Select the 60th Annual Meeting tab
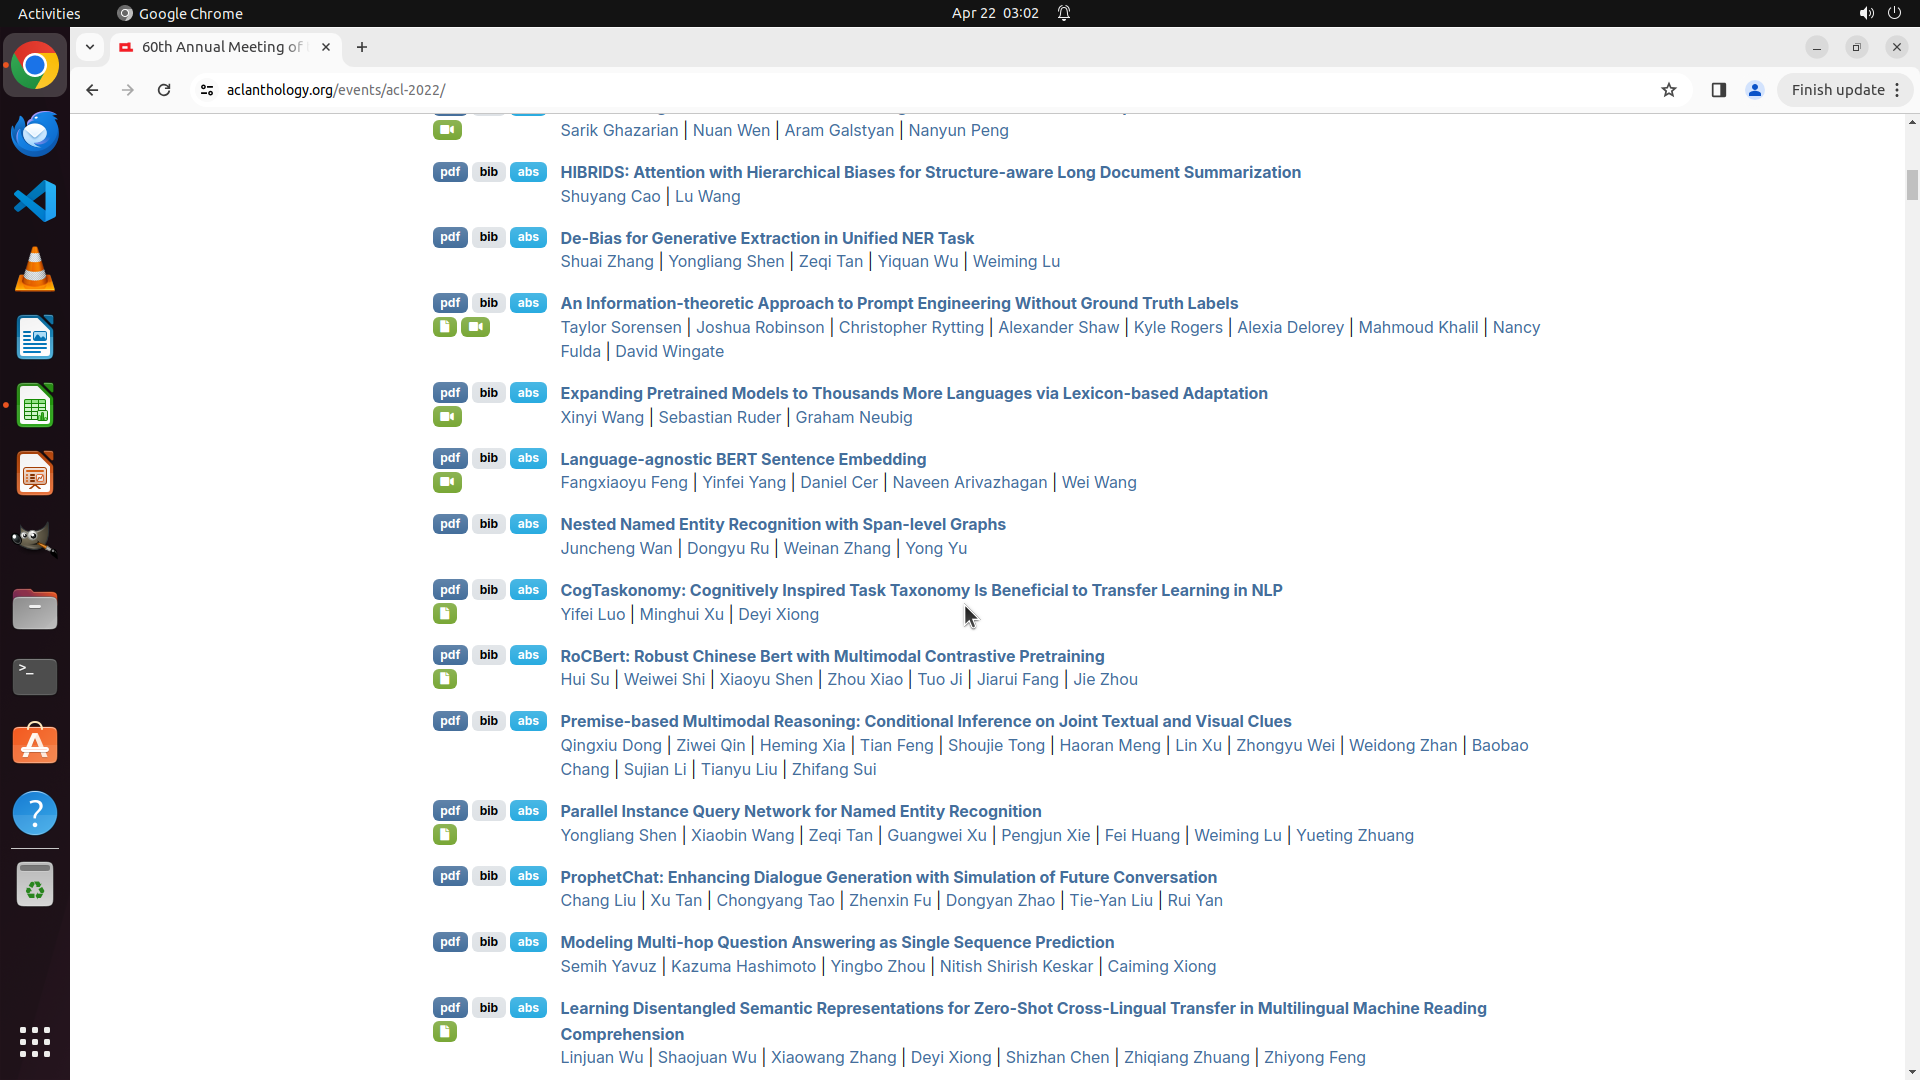The width and height of the screenshot is (1920, 1080). 222,47
